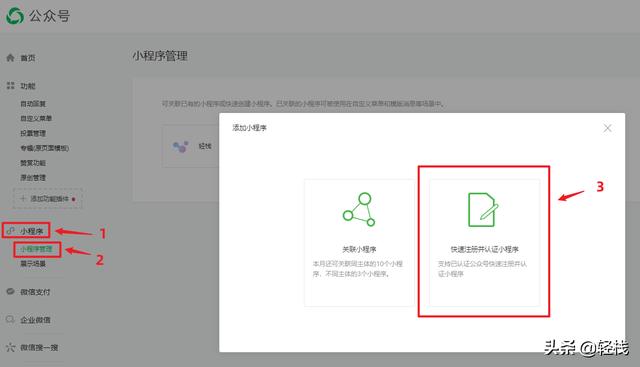Viewport: 640px width, 367px height.
Task: Go to 投票管理 in the sidebar
Action: (x=33, y=133)
